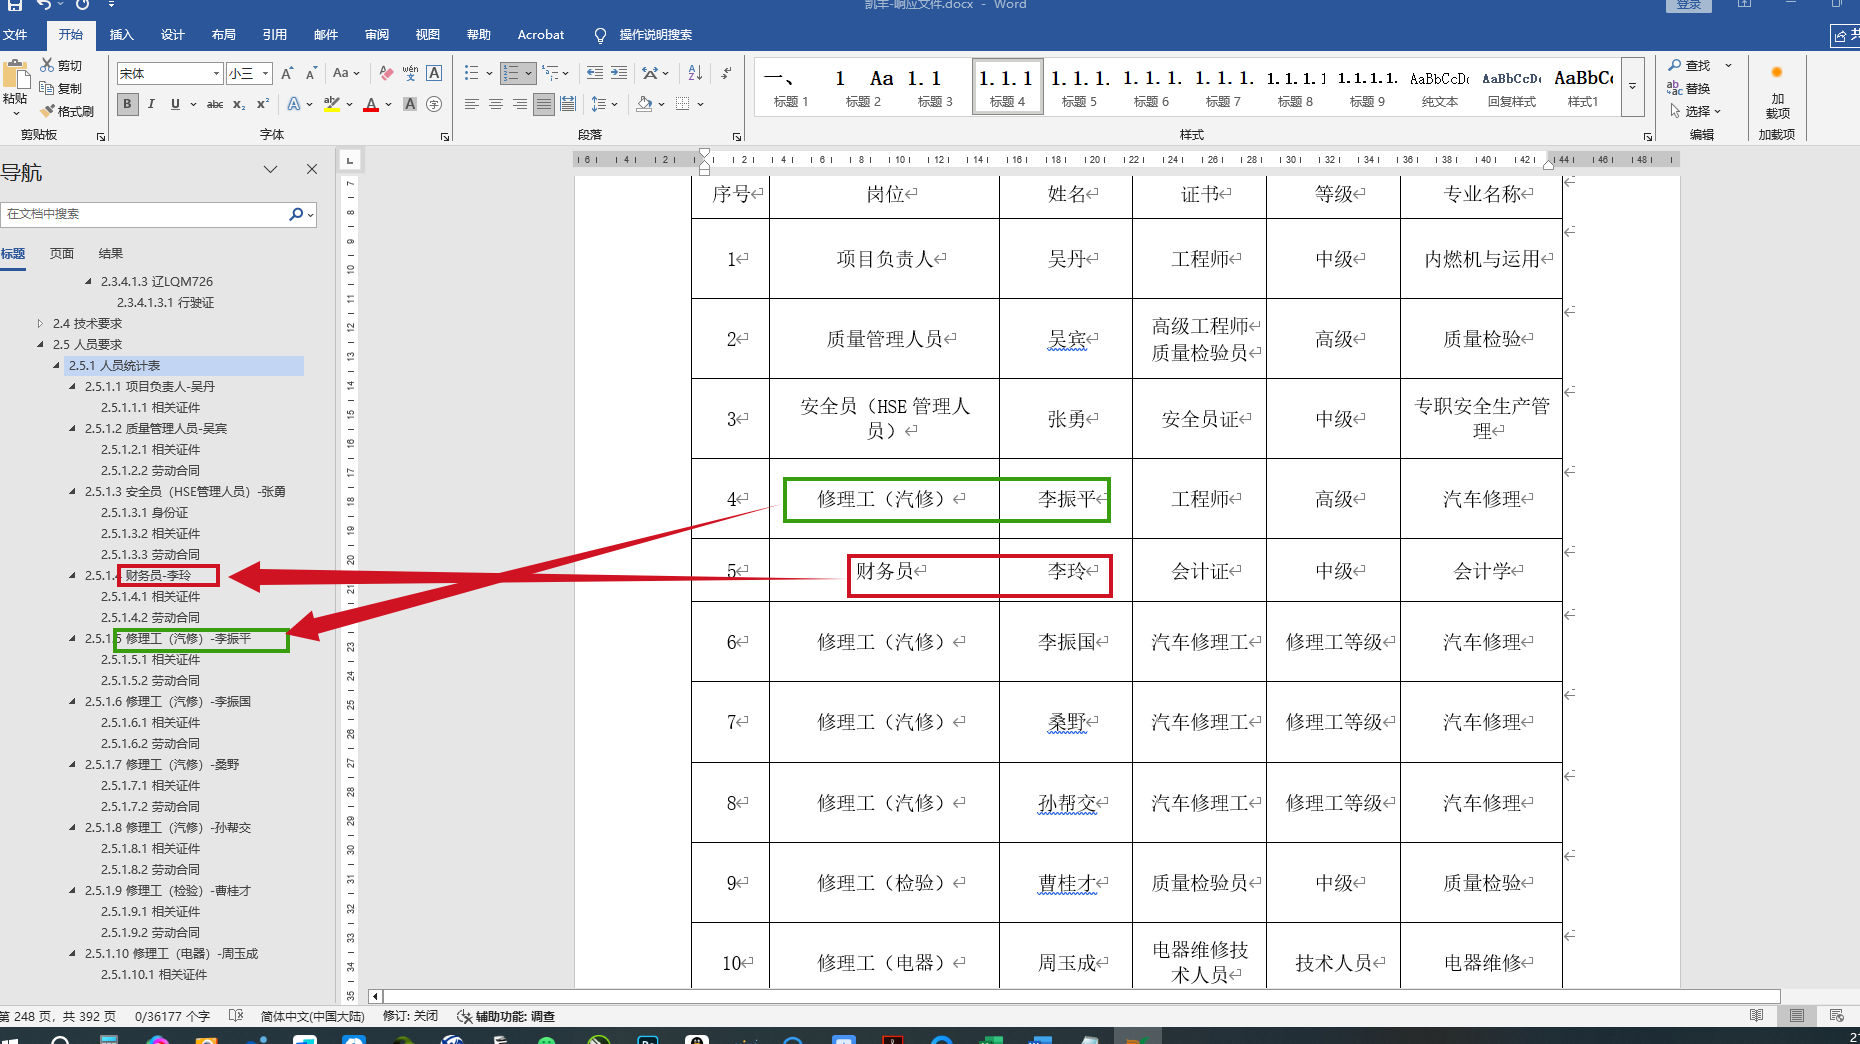
Task: Toggle character shading (gray A)
Action: tap(410, 104)
